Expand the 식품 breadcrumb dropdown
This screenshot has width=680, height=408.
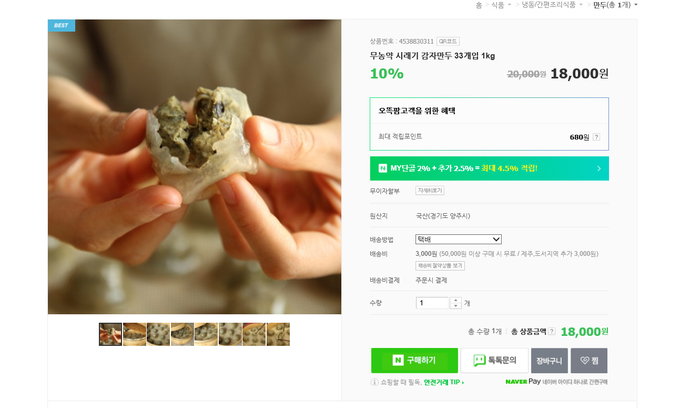(510, 5)
